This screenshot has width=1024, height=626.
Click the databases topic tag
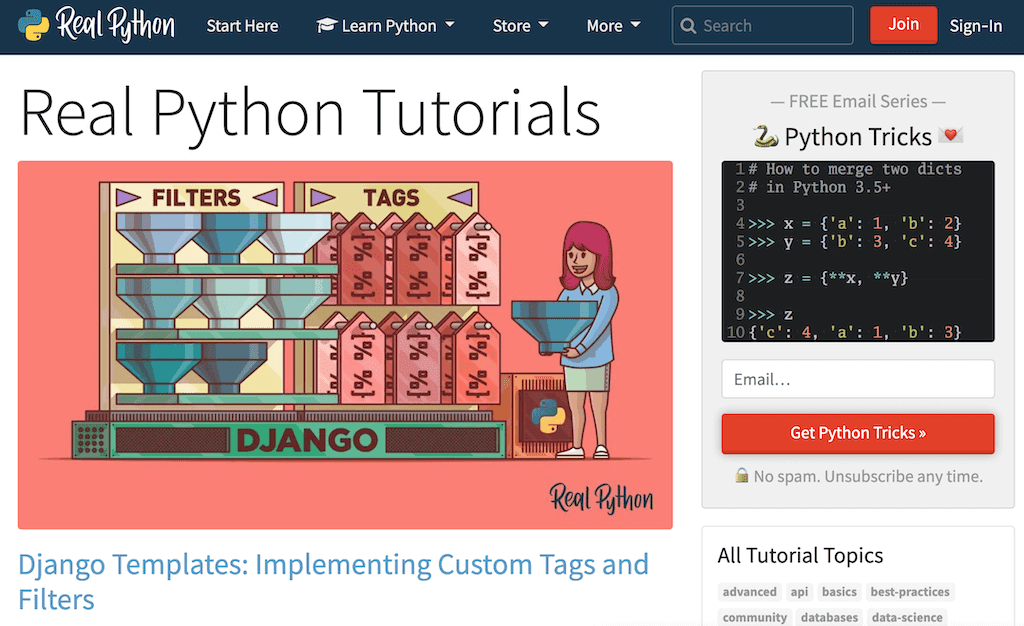click(x=829, y=617)
